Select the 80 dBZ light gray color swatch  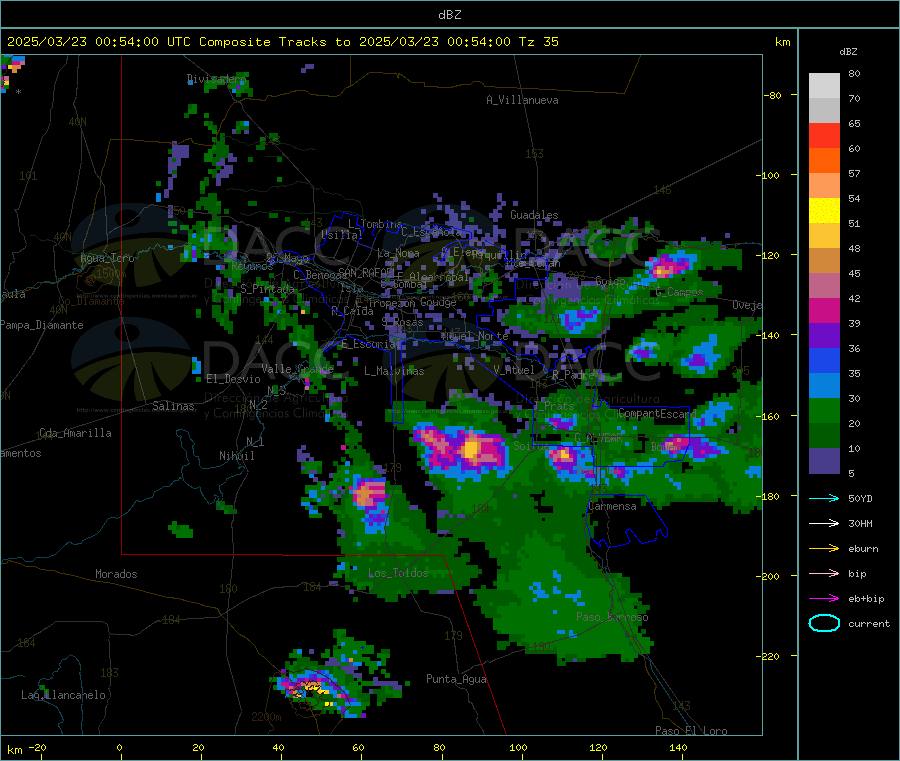click(x=824, y=86)
